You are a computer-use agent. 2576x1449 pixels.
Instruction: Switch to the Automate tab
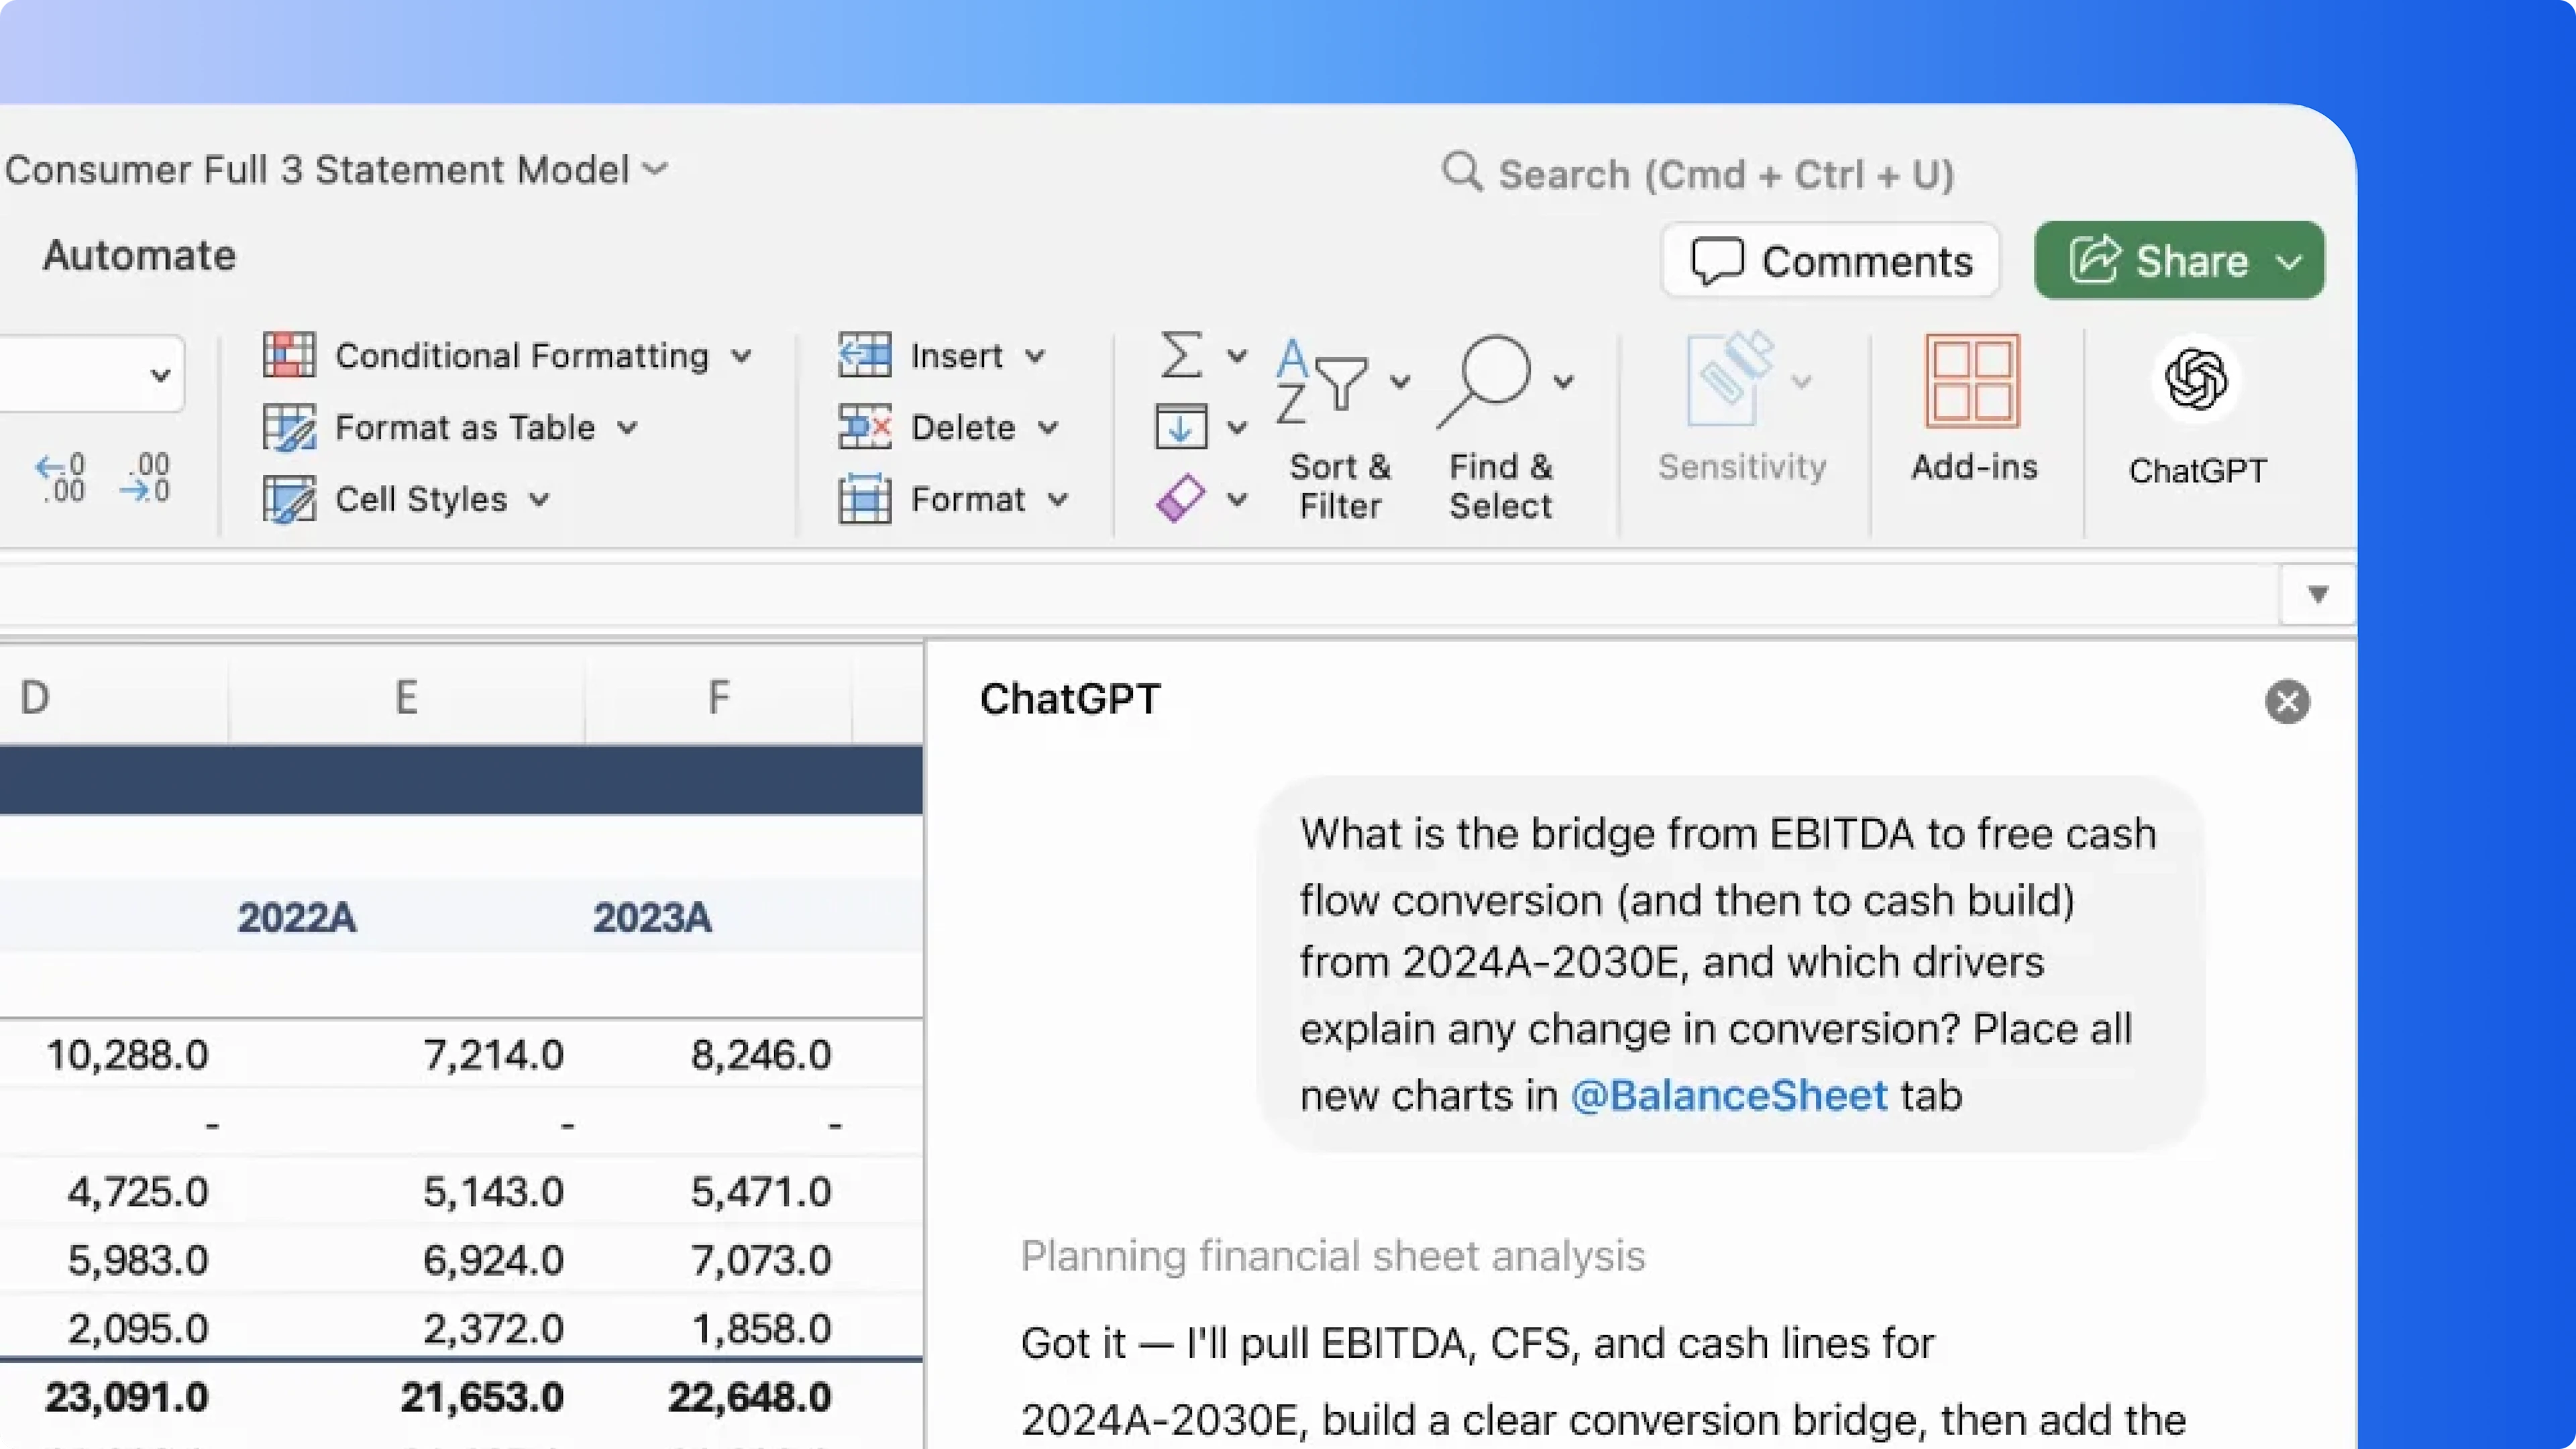pyautogui.click(x=139, y=256)
